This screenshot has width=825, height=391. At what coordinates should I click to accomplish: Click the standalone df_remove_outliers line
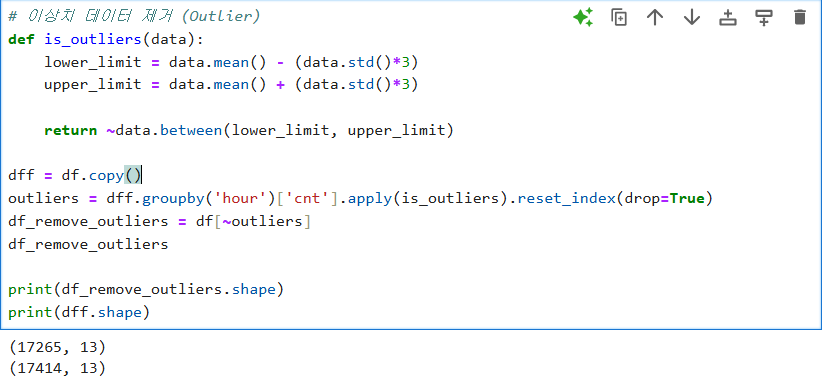tap(88, 244)
